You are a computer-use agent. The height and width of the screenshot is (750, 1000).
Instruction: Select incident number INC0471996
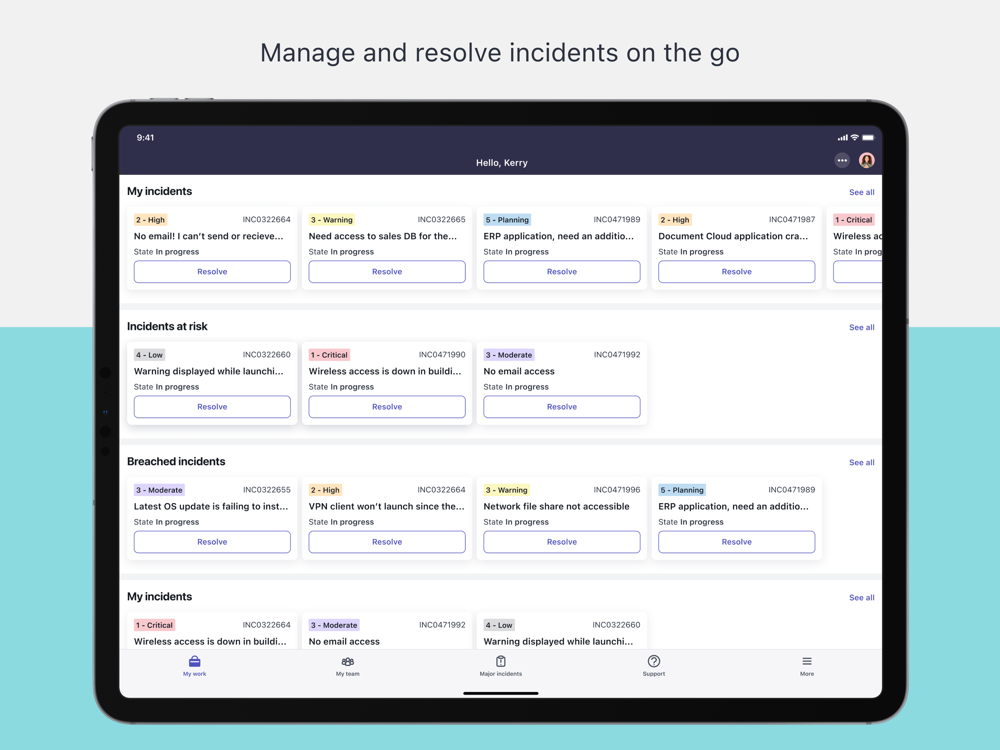click(x=617, y=490)
